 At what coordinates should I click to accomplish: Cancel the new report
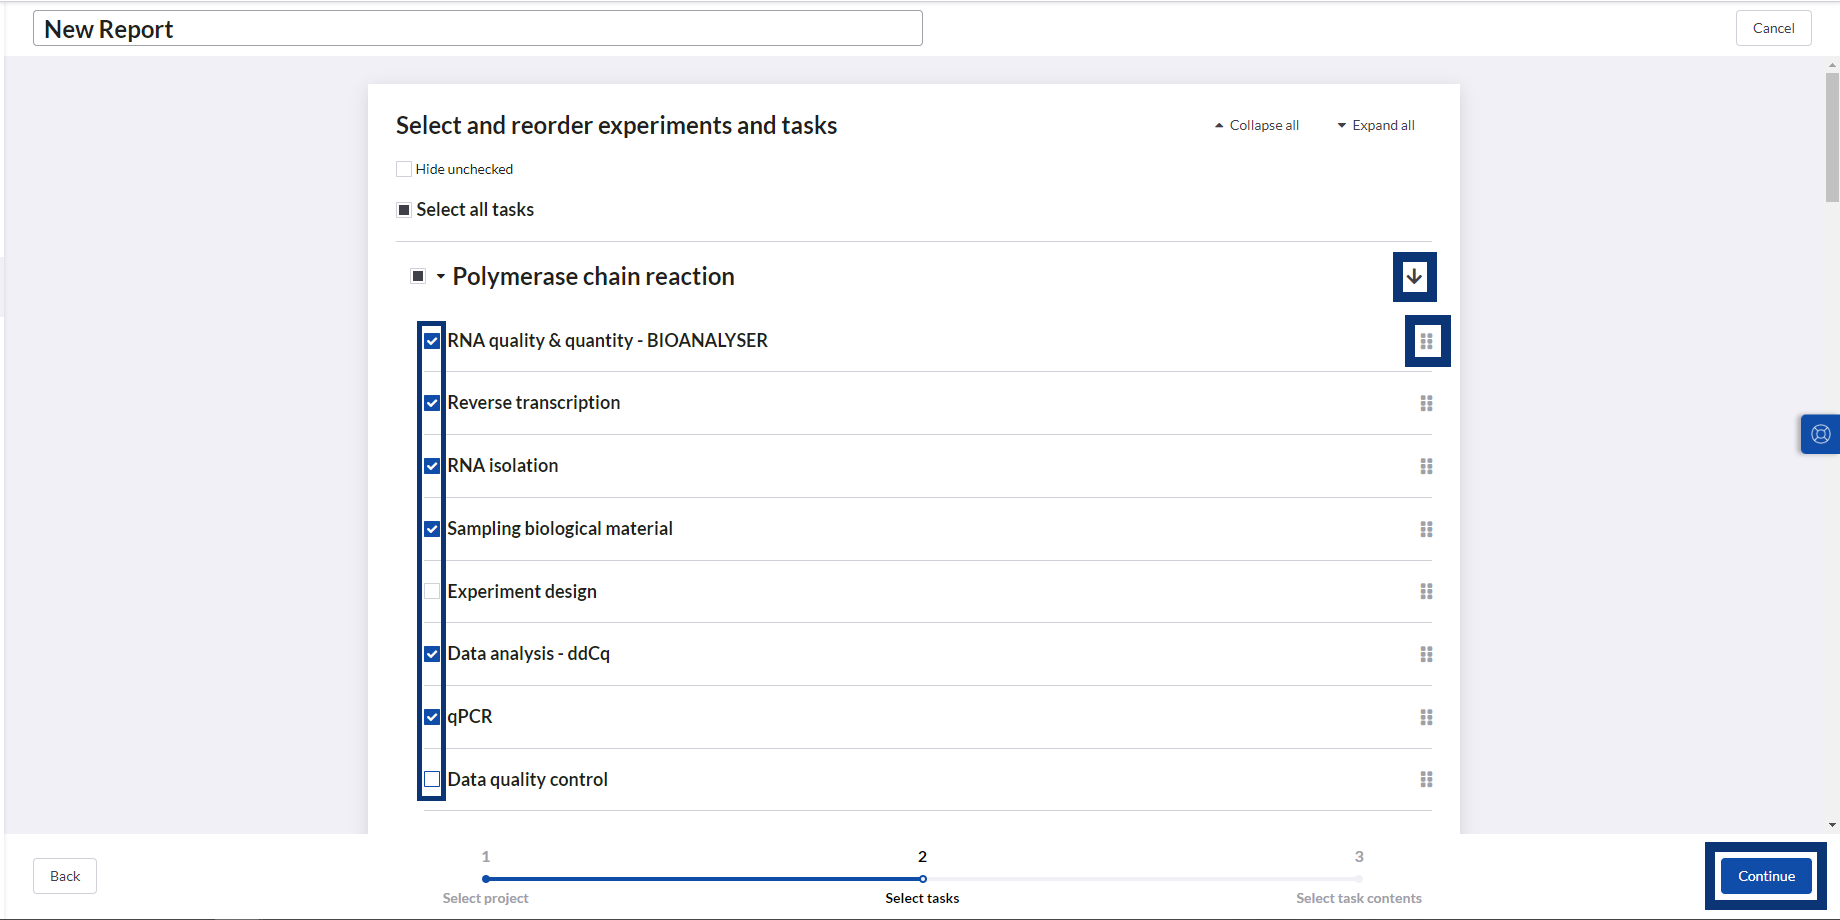click(1773, 28)
